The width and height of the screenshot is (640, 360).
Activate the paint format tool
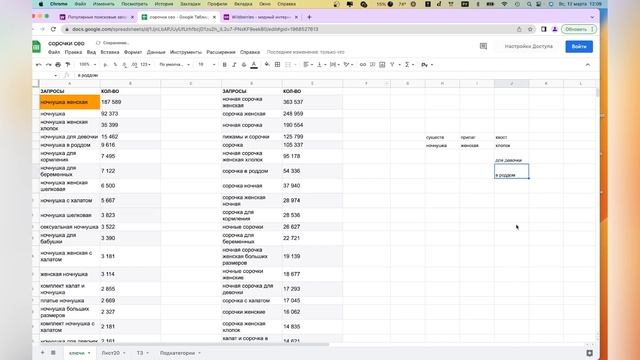coord(68,64)
